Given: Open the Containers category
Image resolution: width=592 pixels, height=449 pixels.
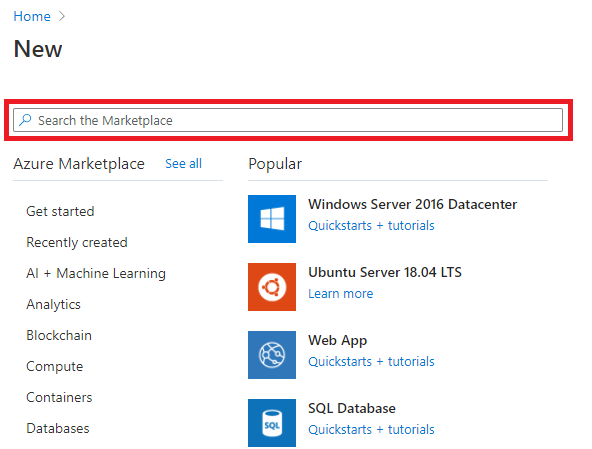Looking at the screenshot, I should tap(59, 397).
